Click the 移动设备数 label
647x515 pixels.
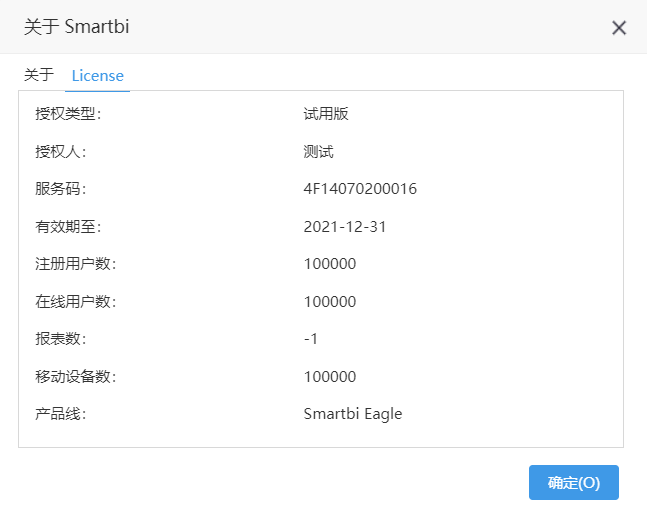click(x=76, y=377)
